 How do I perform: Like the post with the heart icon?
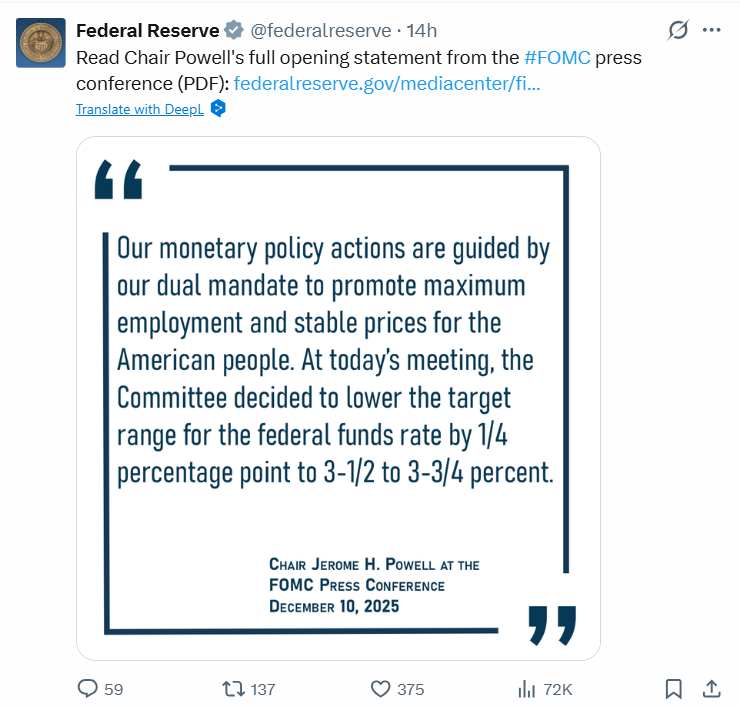click(380, 689)
